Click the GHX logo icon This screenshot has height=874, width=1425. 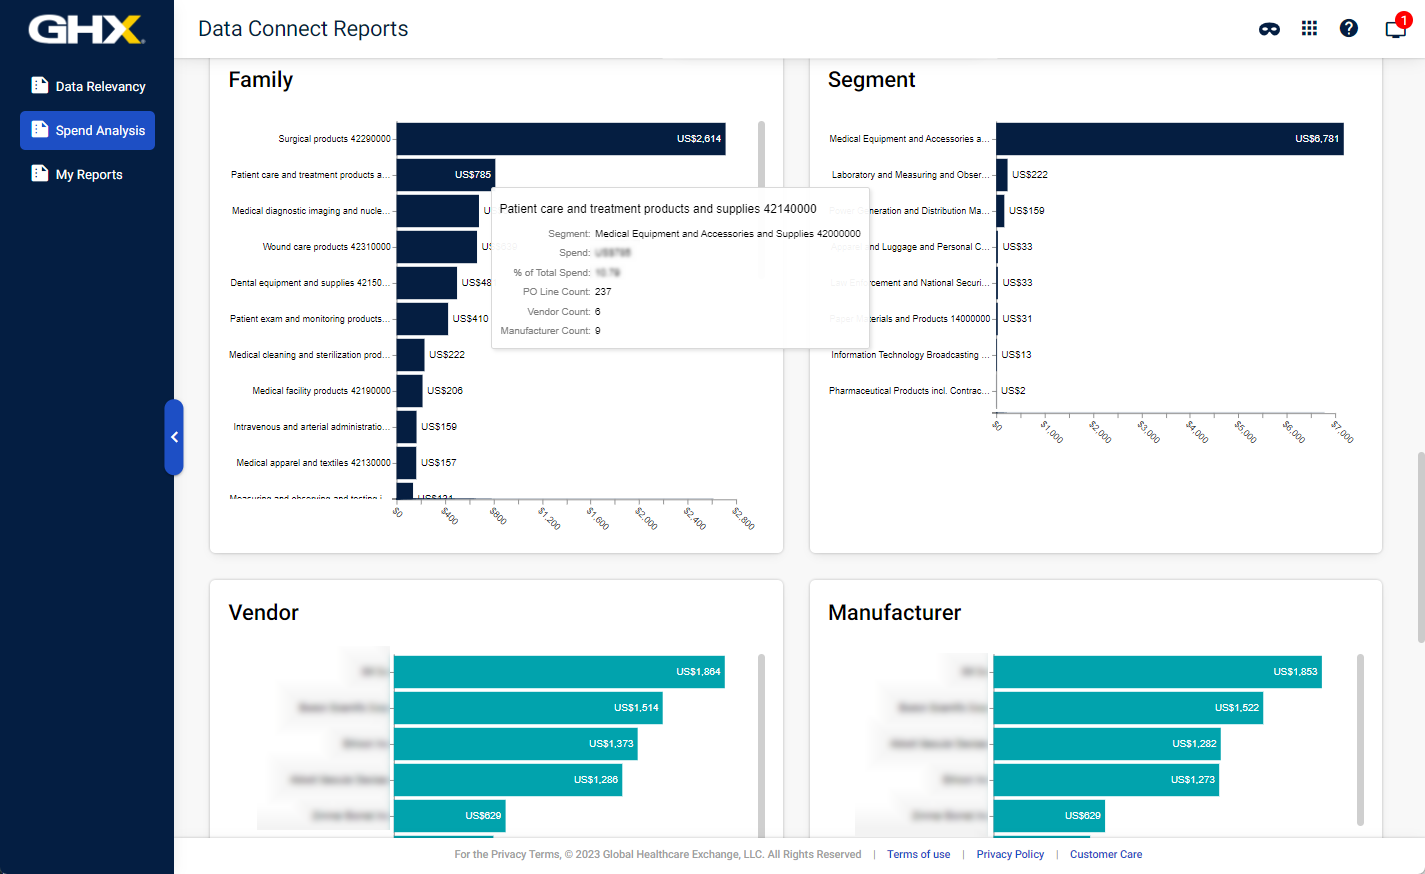tap(87, 28)
